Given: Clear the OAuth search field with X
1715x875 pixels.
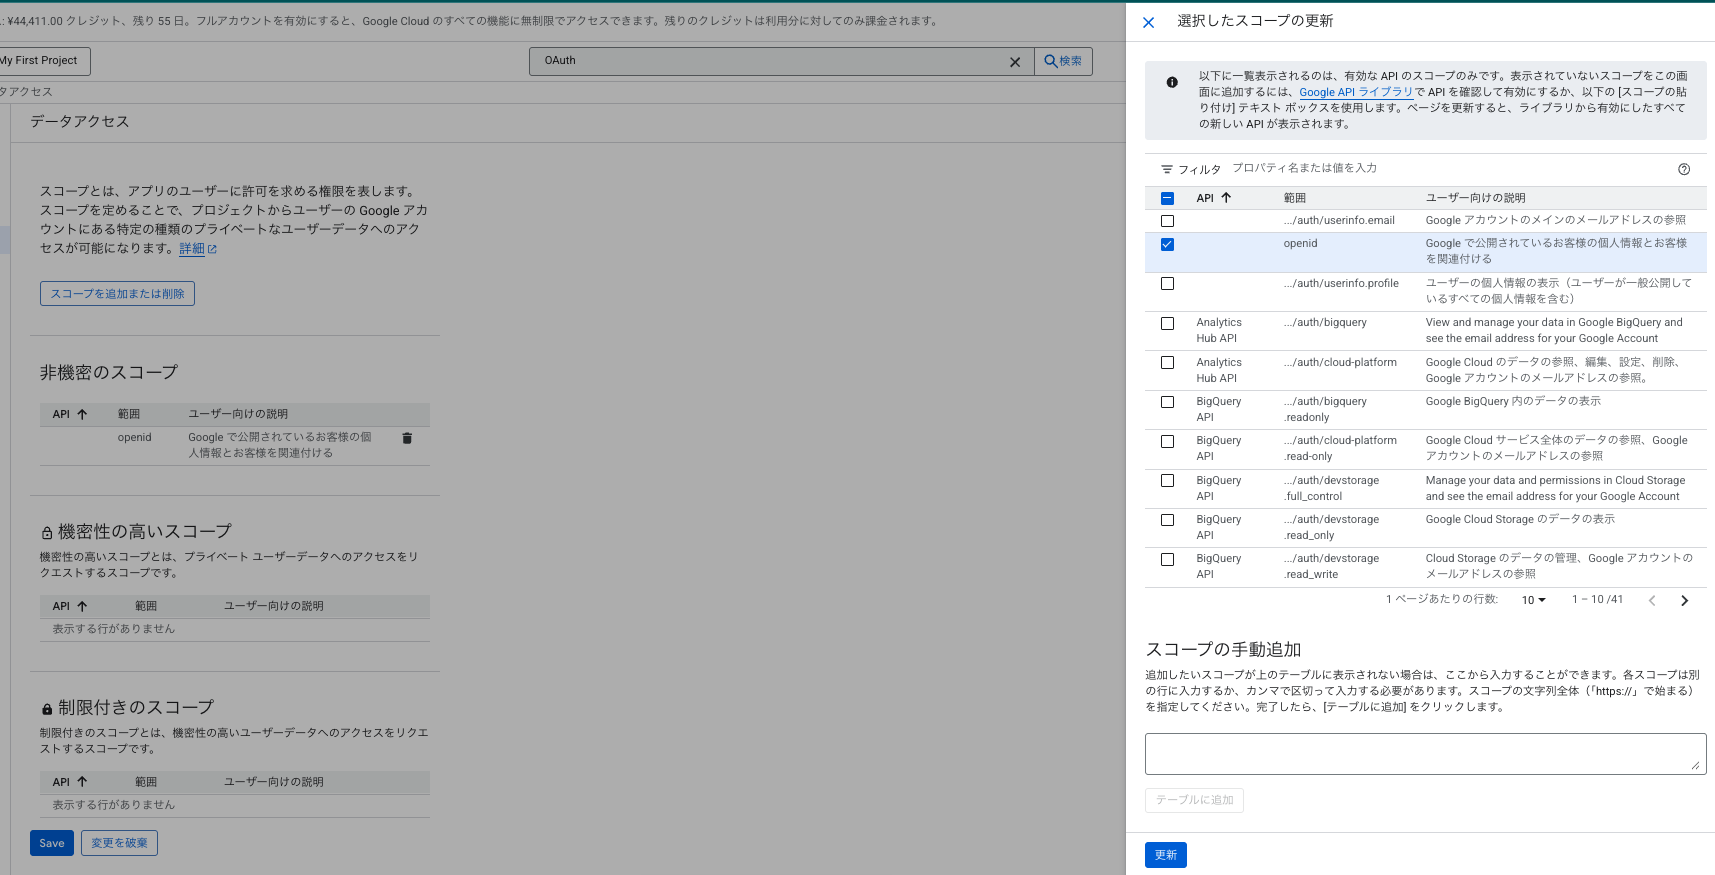Looking at the screenshot, I should 1015,62.
